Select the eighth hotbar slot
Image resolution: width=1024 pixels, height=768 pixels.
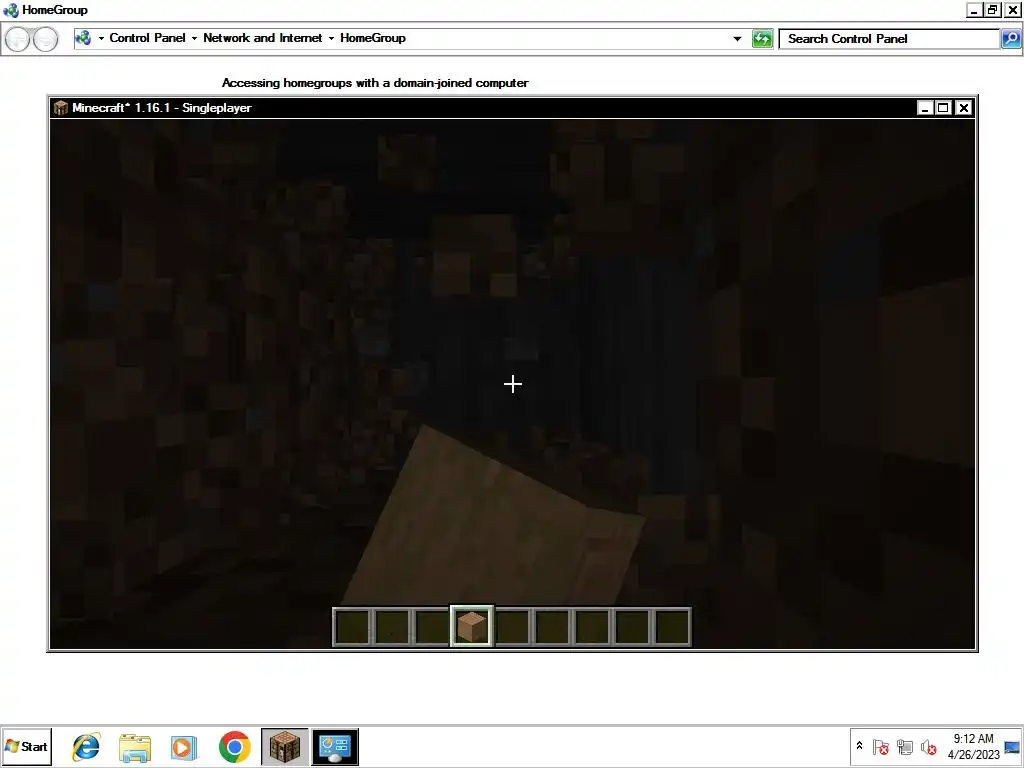coord(632,627)
